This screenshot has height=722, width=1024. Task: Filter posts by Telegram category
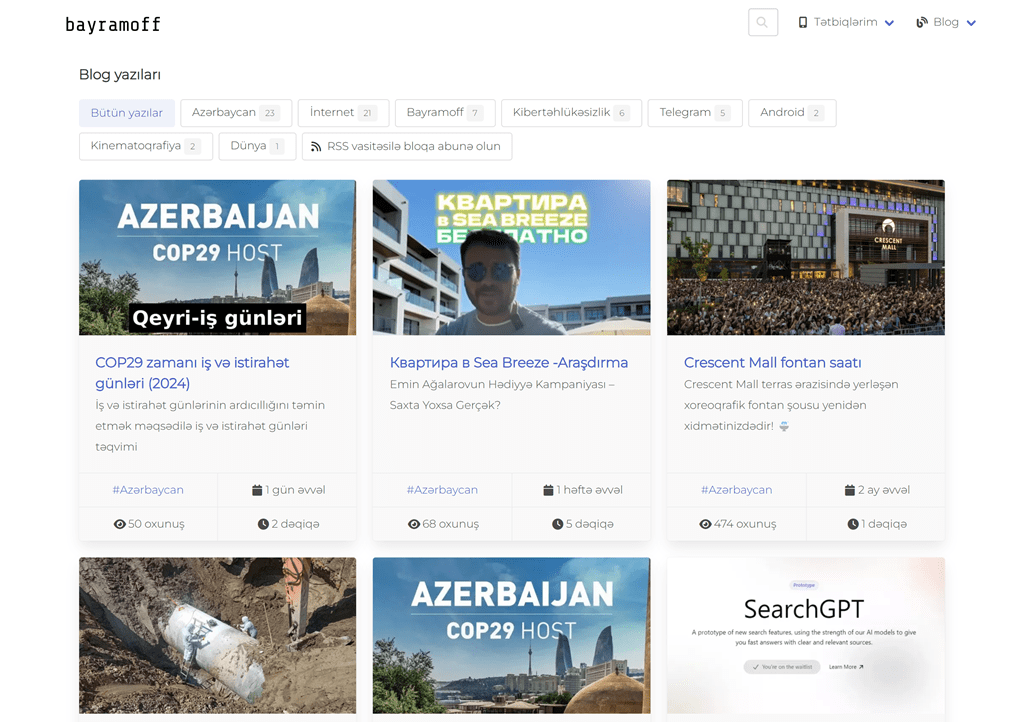point(695,113)
